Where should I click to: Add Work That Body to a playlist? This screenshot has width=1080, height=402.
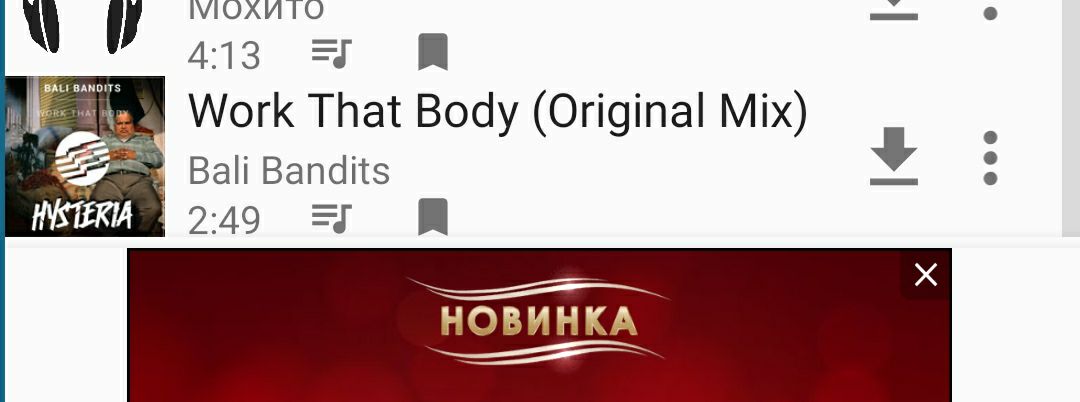point(331,218)
